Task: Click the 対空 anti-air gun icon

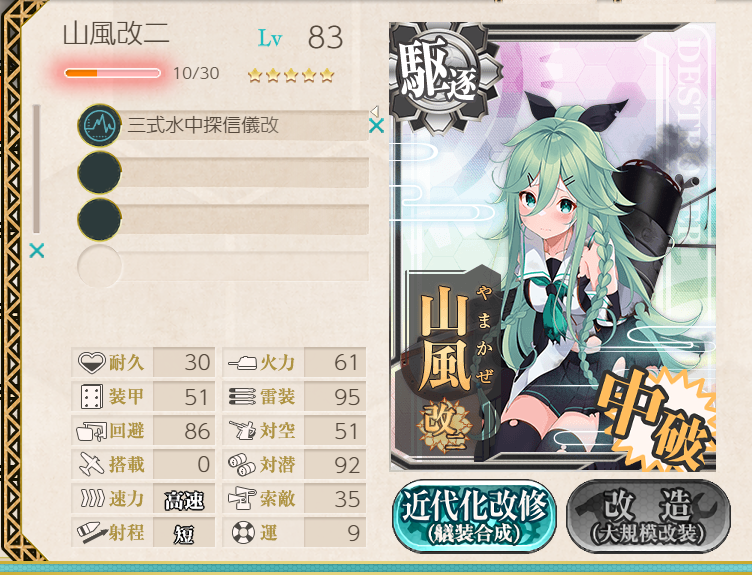Action: tap(242, 431)
